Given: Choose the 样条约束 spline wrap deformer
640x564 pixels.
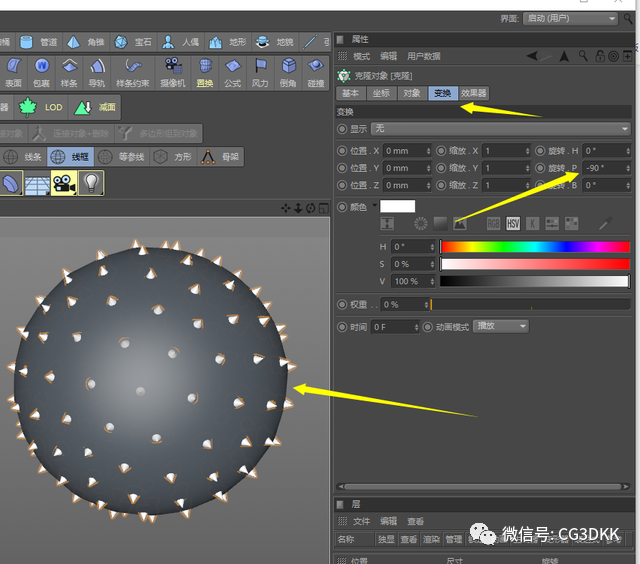Looking at the screenshot, I should [x=133, y=73].
